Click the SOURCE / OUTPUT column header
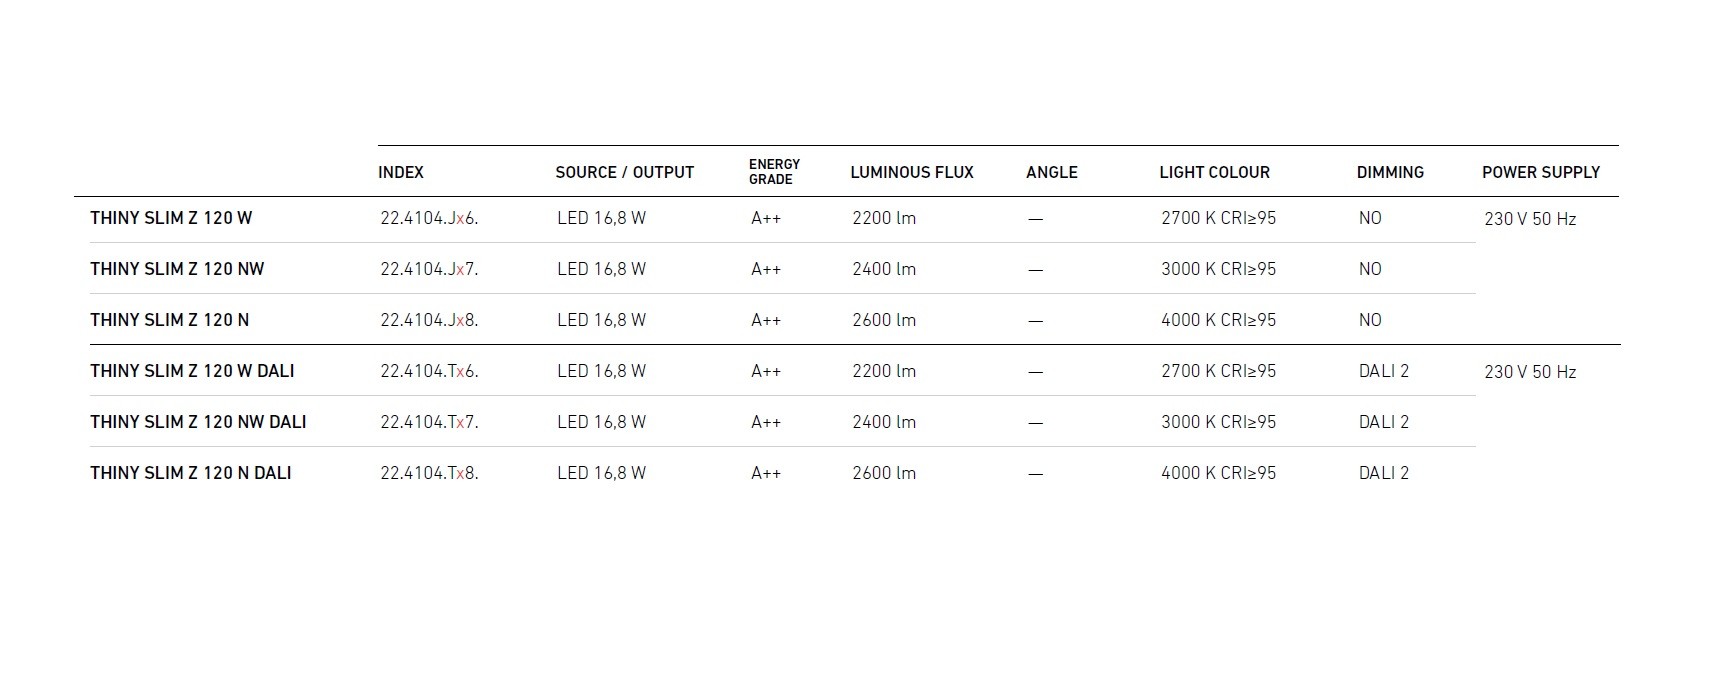This screenshot has width=1732, height=689. pyautogui.click(x=624, y=172)
